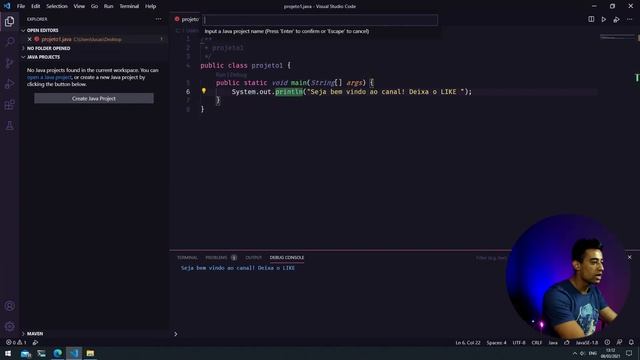Select projeto1.java row in Open Editors
The height and width of the screenshot is (360, 640).
pyautogui.click(x=94, y=39)
